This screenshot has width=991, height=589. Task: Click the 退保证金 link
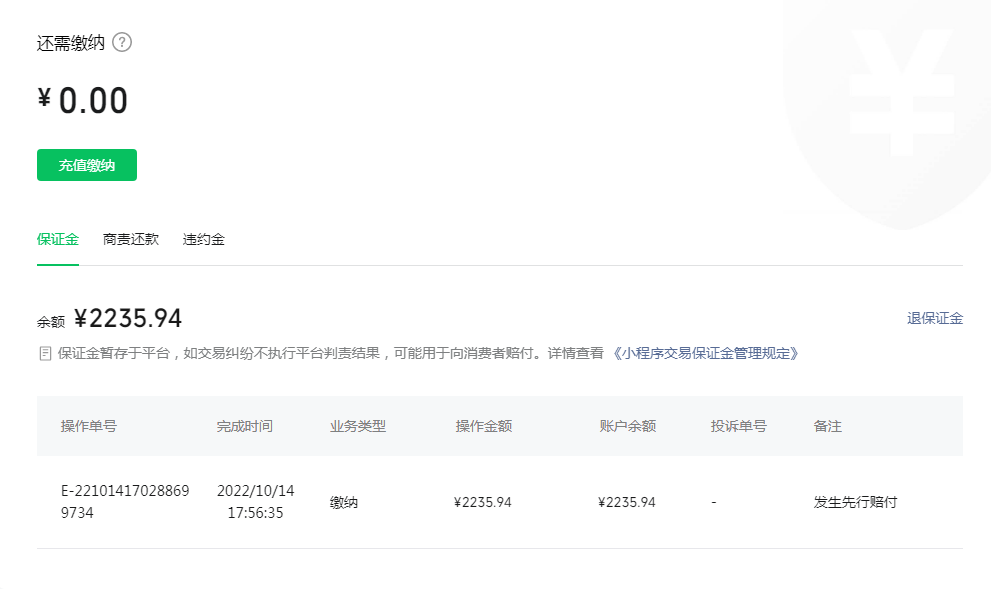935,318
